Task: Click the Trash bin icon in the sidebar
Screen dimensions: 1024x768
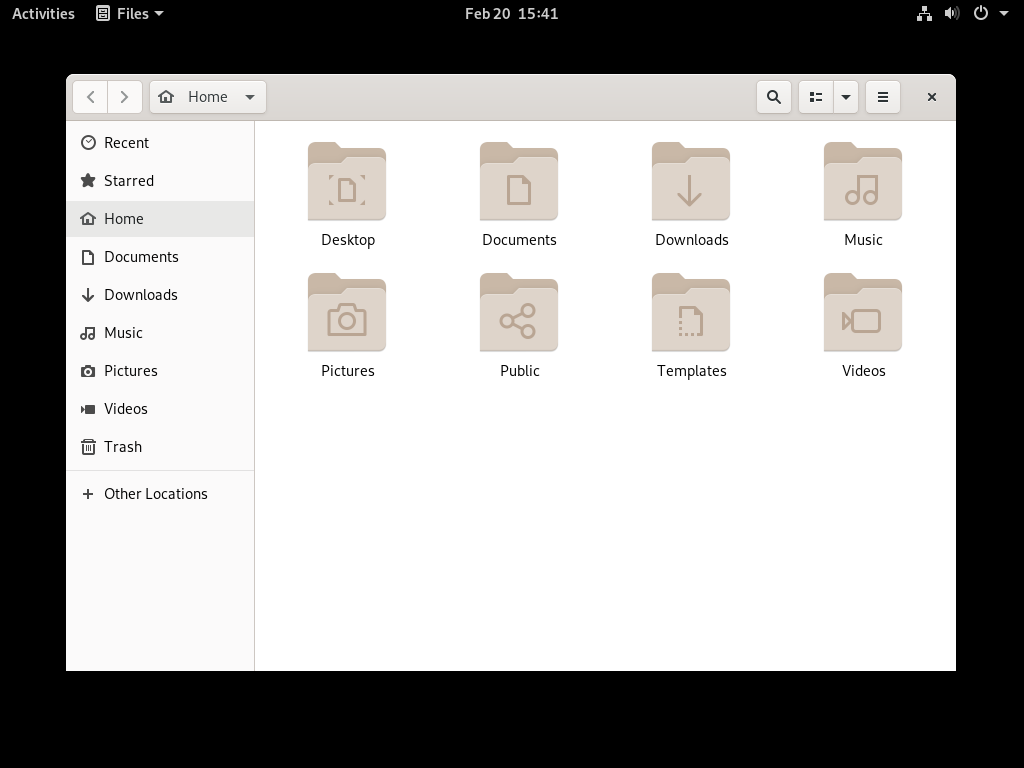Action: click(88, 447)
